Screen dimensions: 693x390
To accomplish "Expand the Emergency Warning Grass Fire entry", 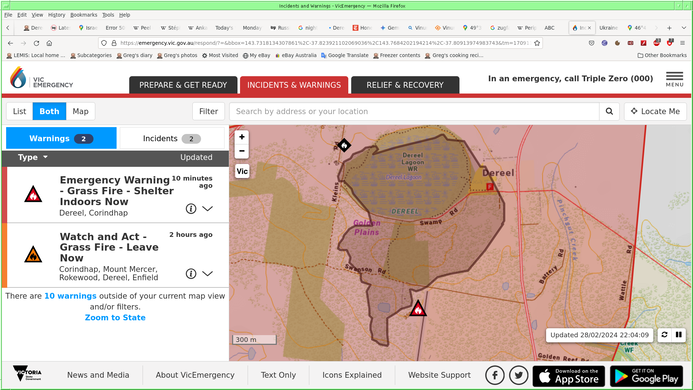I will click(x=207, y=209).
